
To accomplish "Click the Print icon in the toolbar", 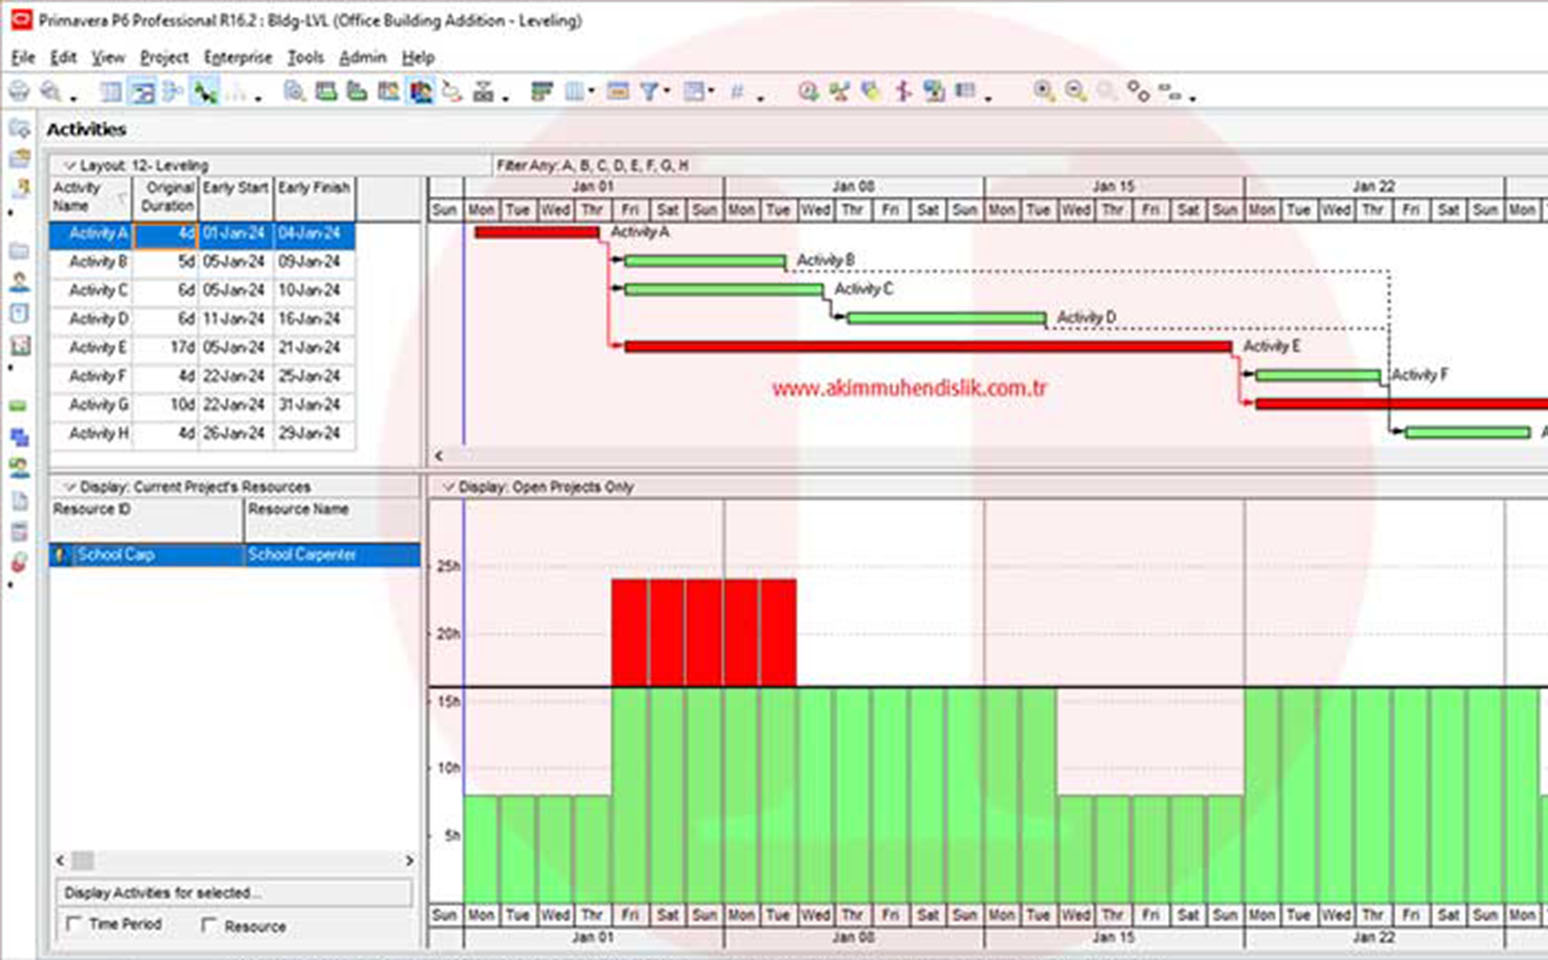I will (19, 92).
